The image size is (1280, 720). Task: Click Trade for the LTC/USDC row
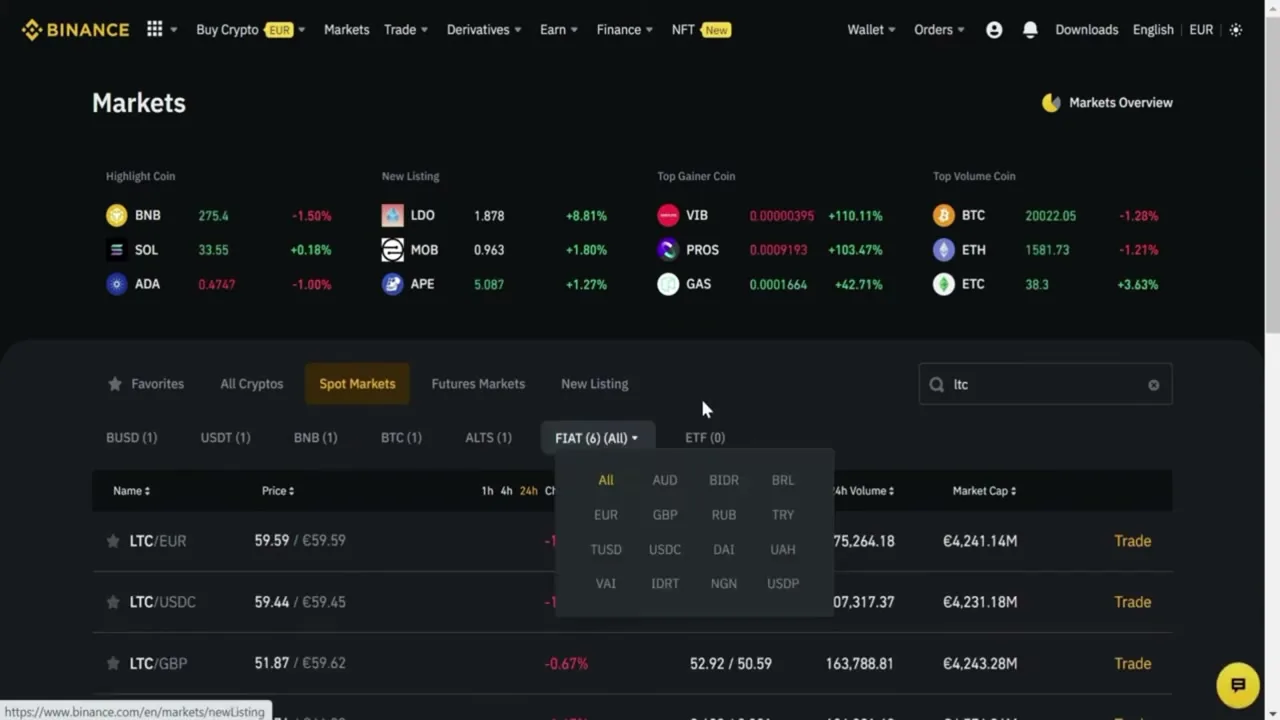click(1133, 602)
